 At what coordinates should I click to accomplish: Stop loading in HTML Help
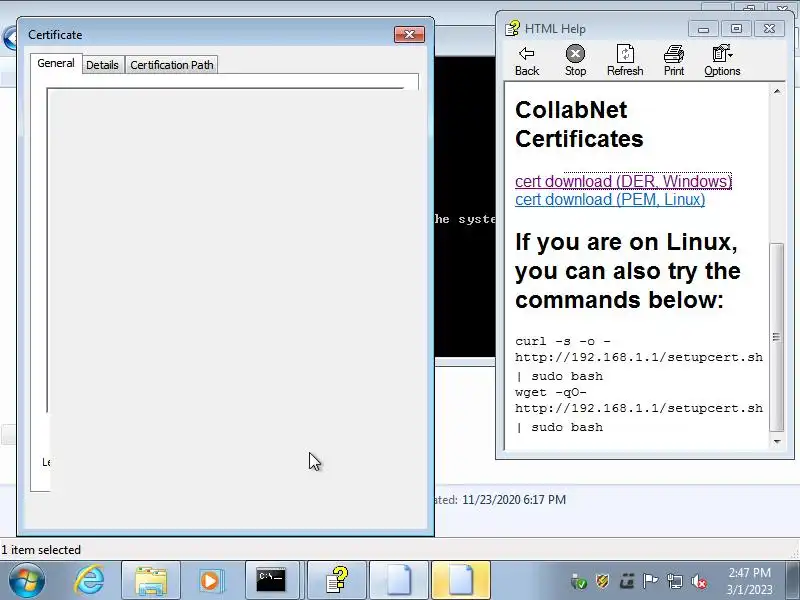point(575,61)
